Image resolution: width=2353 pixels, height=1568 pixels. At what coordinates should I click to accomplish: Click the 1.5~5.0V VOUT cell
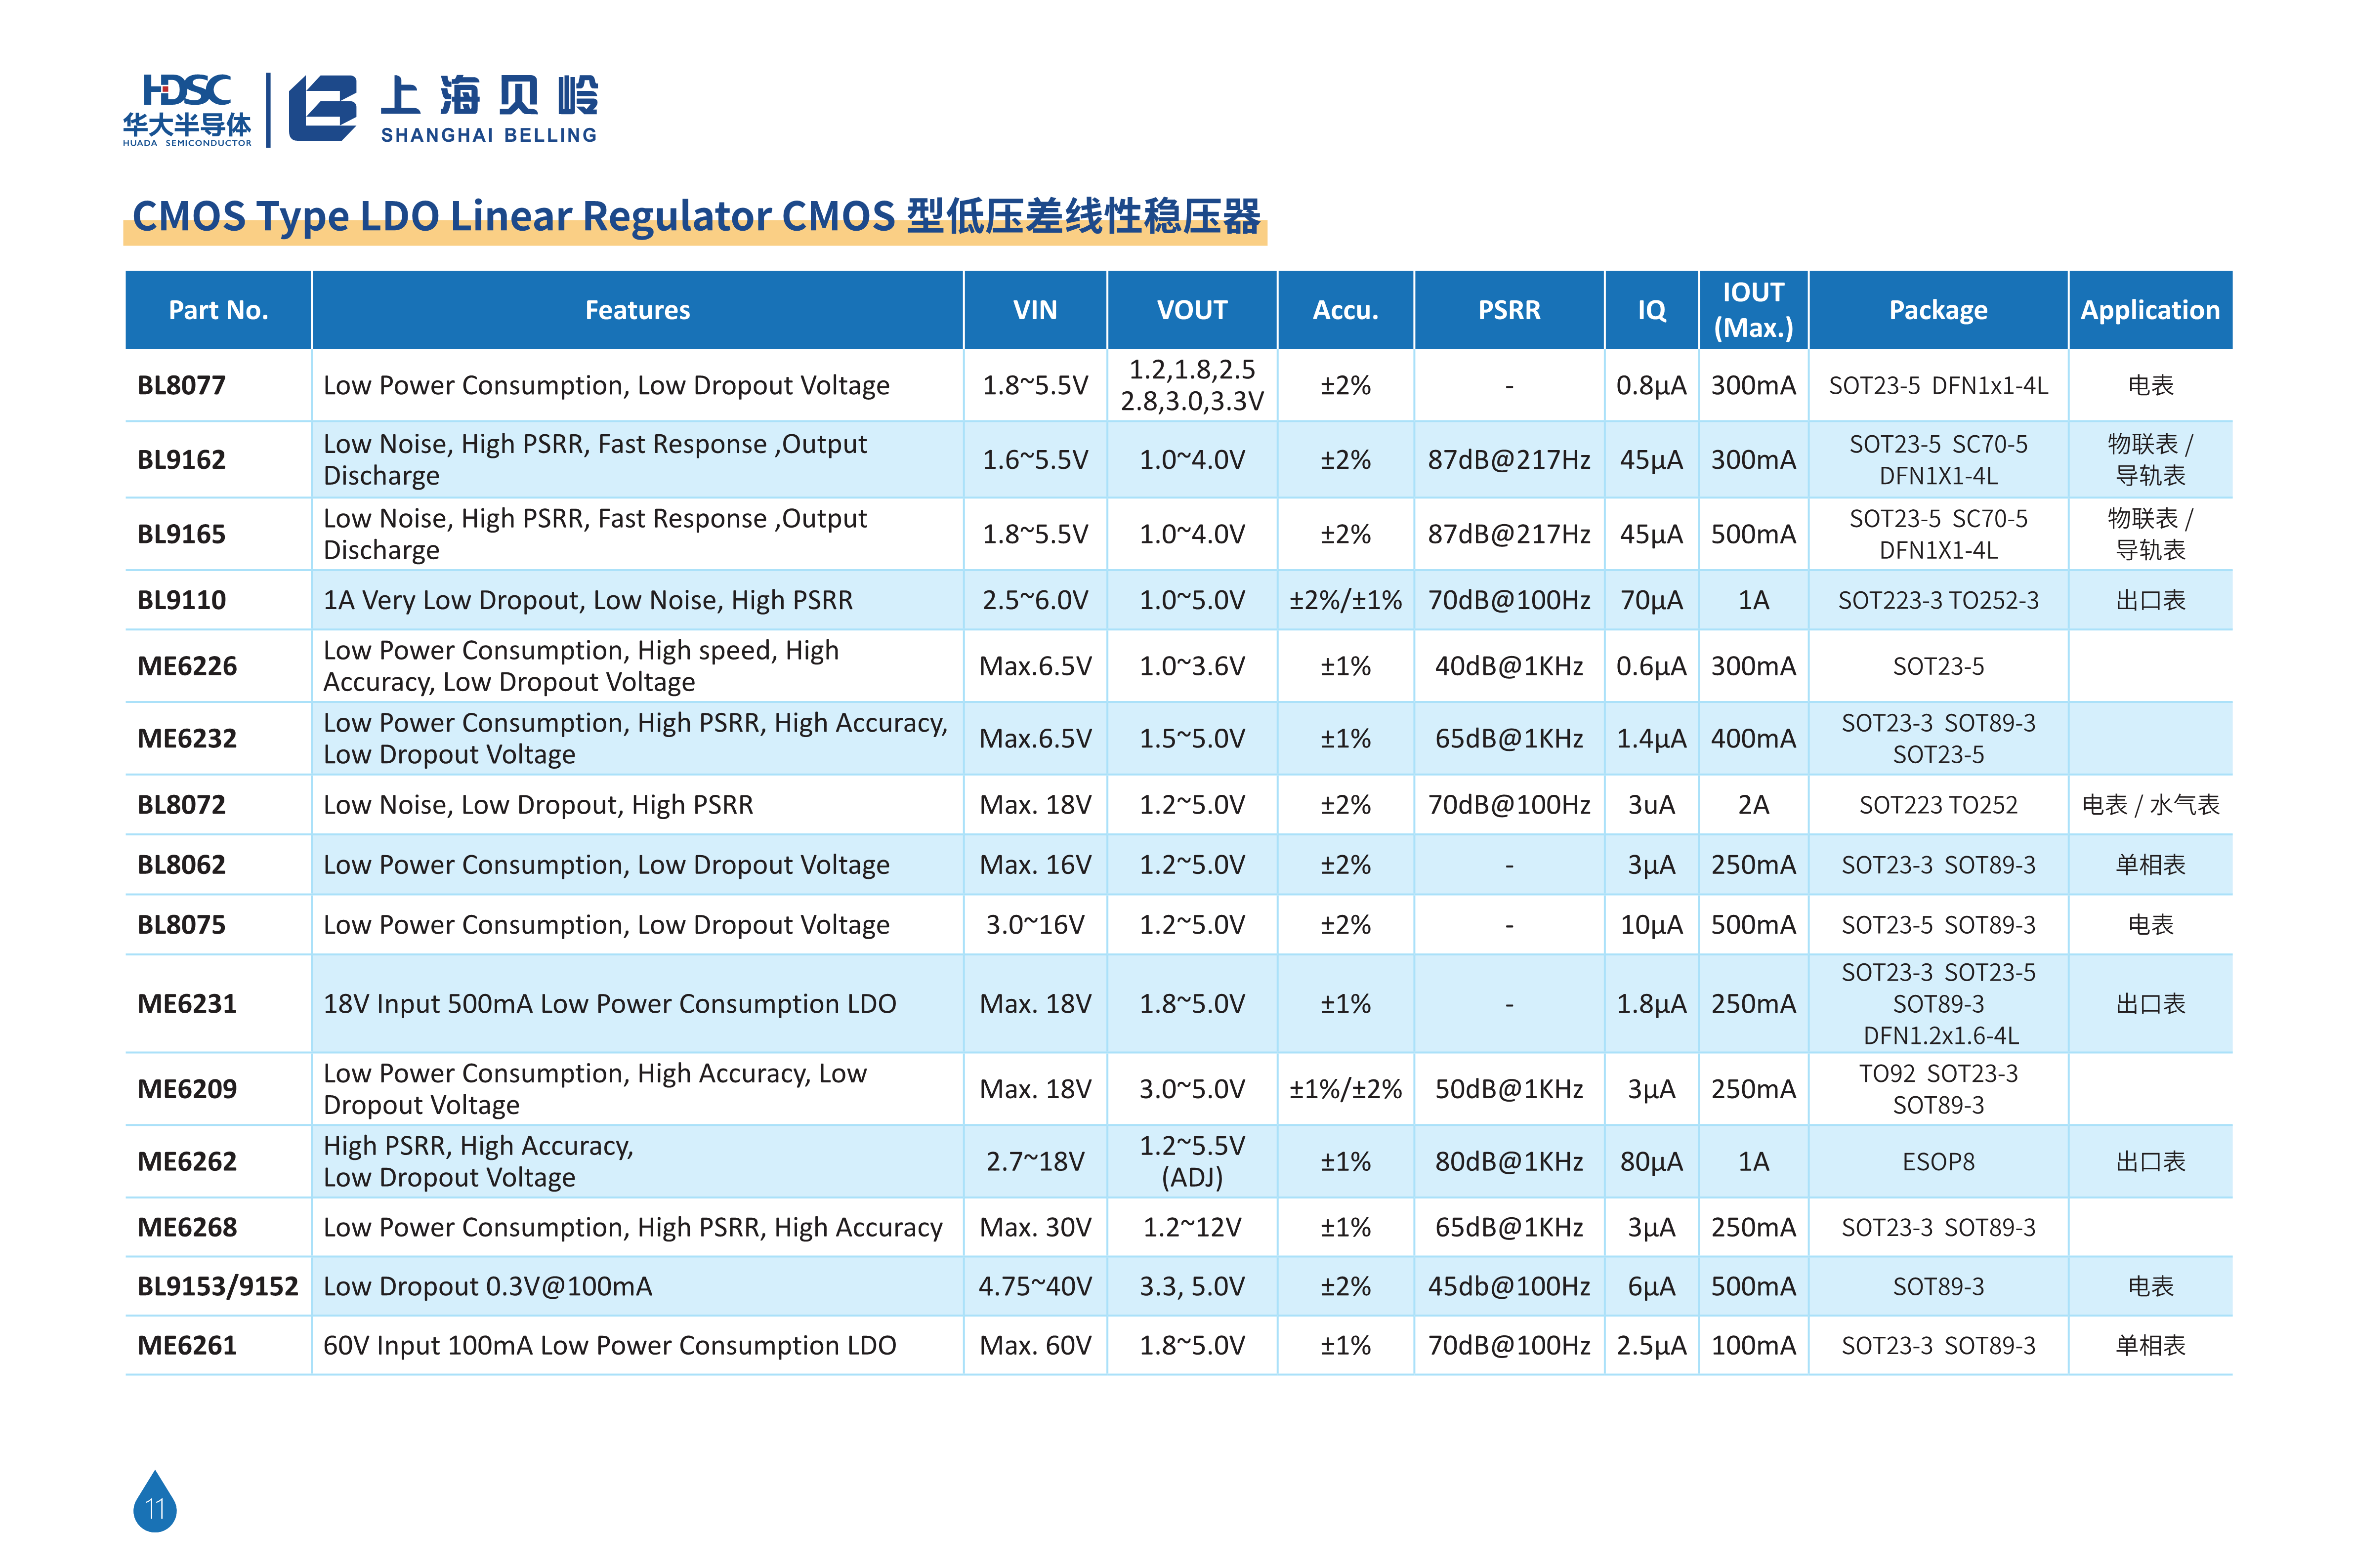[x=1192, y=738]
